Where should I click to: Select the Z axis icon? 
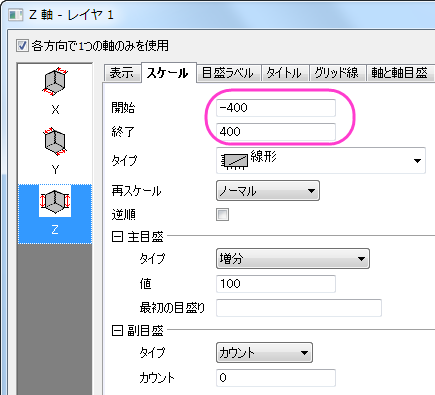pyautogui.click(x=55, y=201)
